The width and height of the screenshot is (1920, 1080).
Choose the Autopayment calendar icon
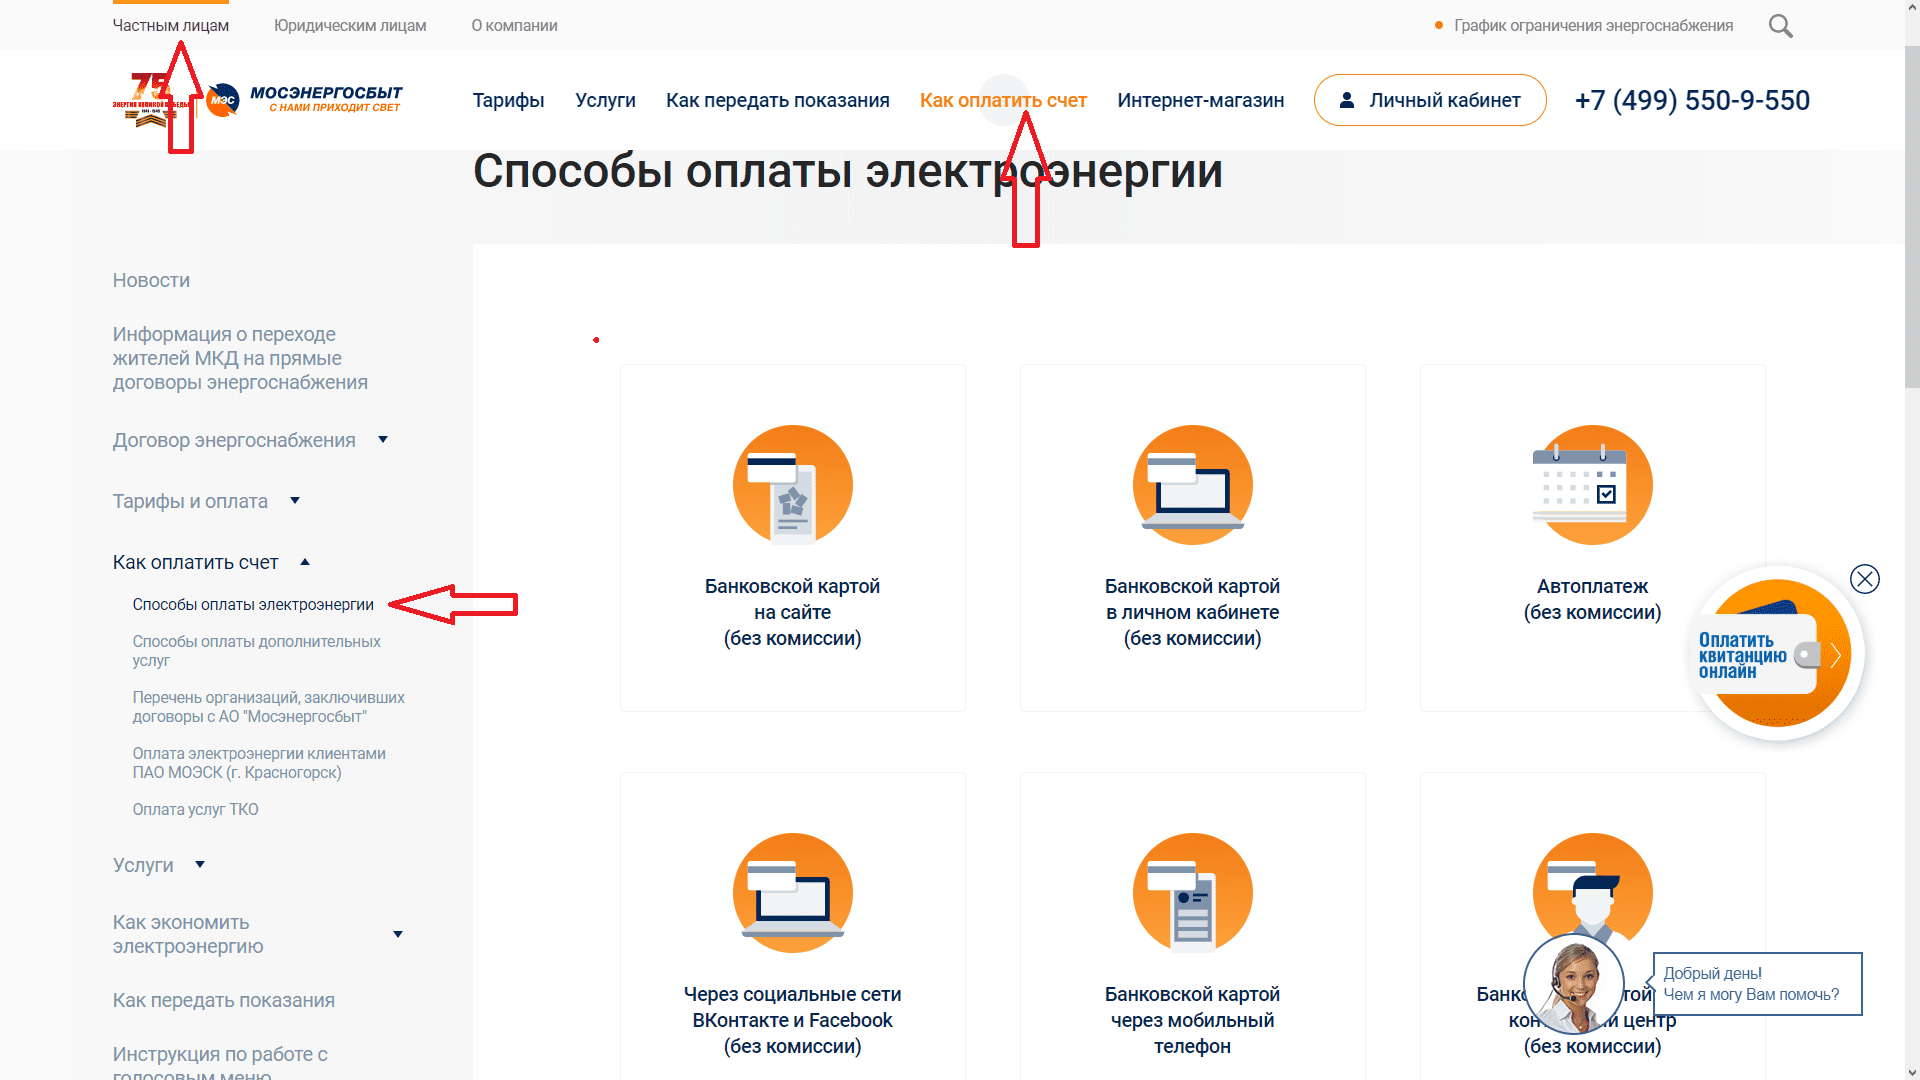coord(1592,485)
